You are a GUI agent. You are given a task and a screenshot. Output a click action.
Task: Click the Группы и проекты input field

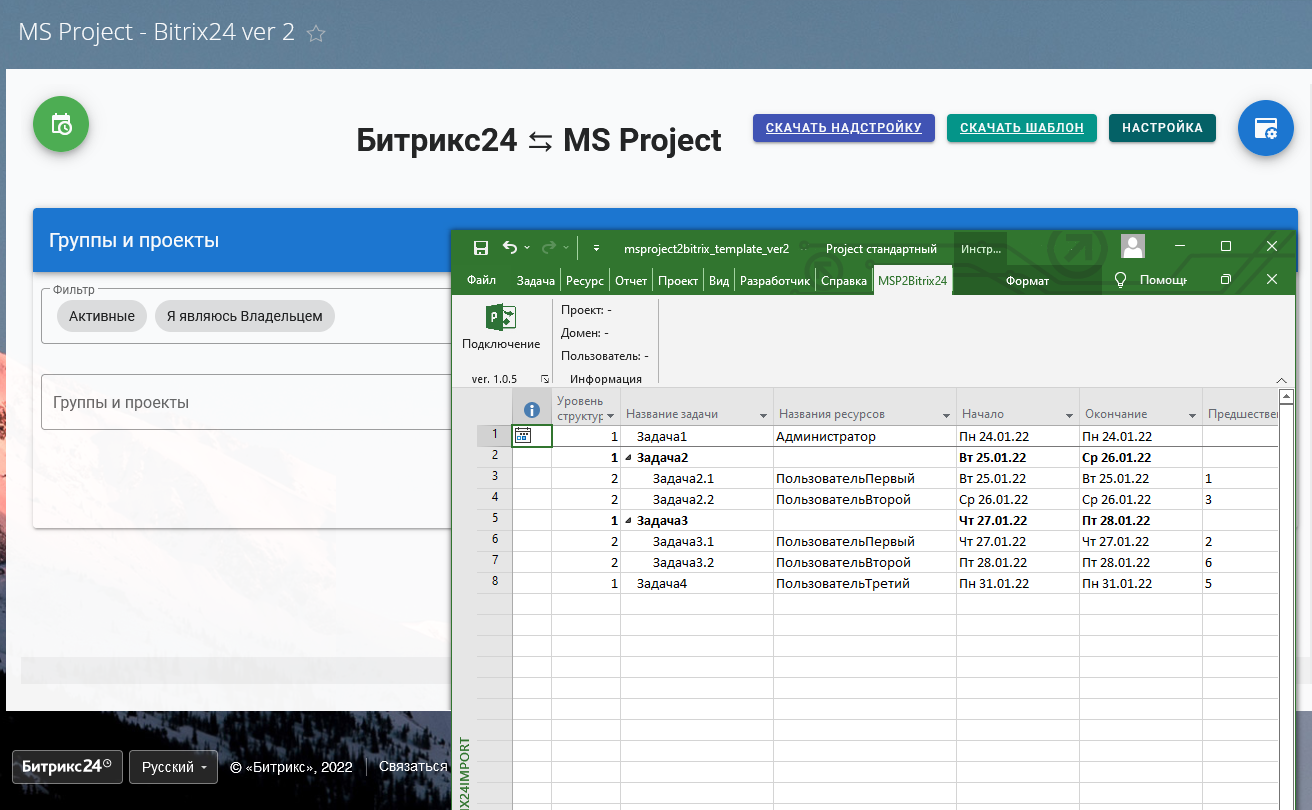click(x=245, y=402)
